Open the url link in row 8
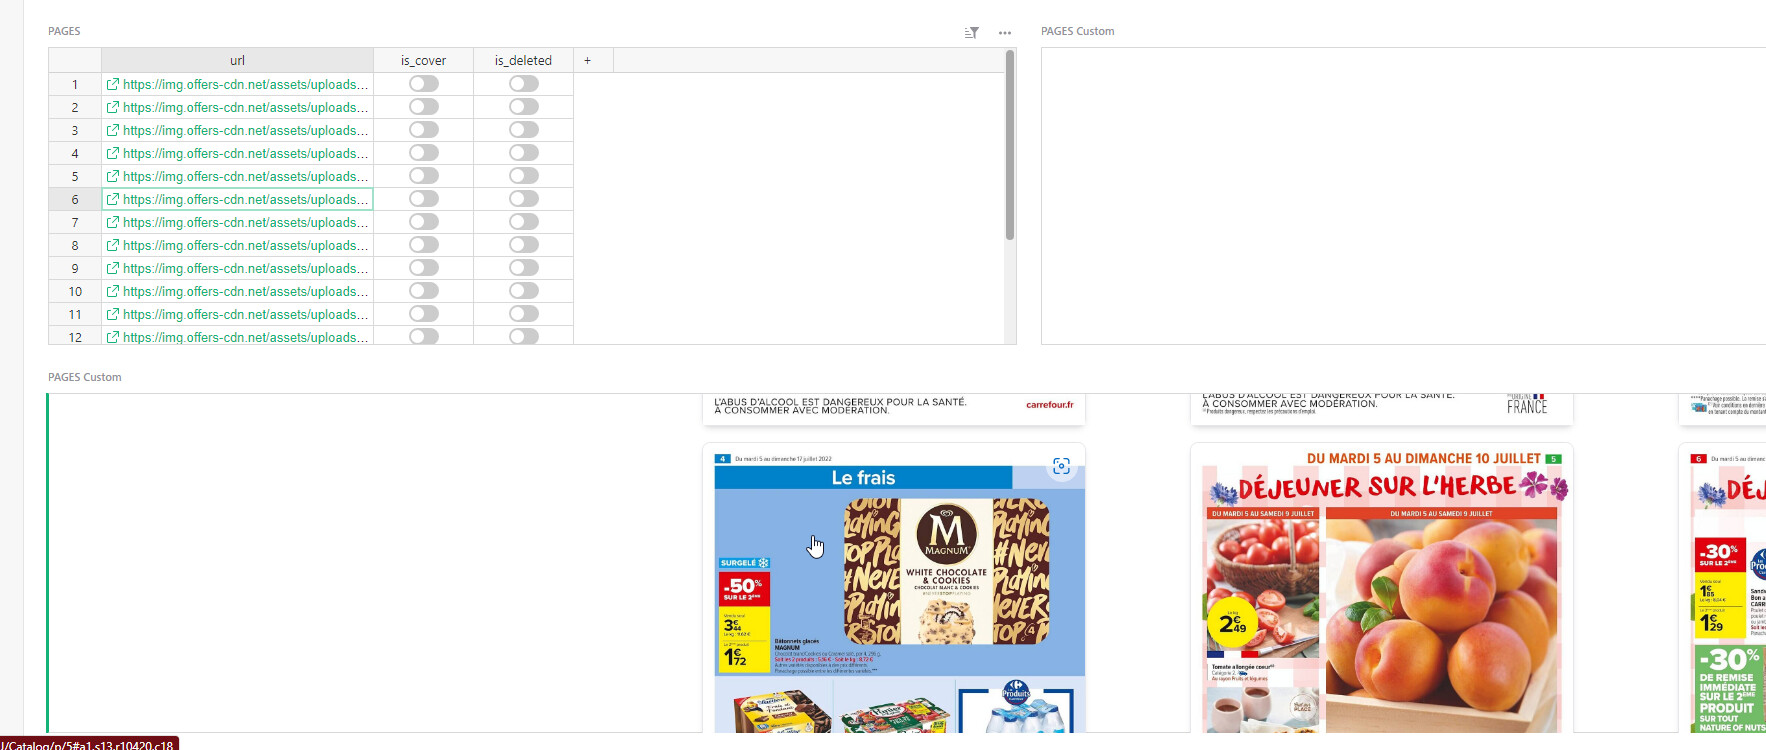This screenshot has height=750, width=1766. pyautogui.click(x=245, y=246)
